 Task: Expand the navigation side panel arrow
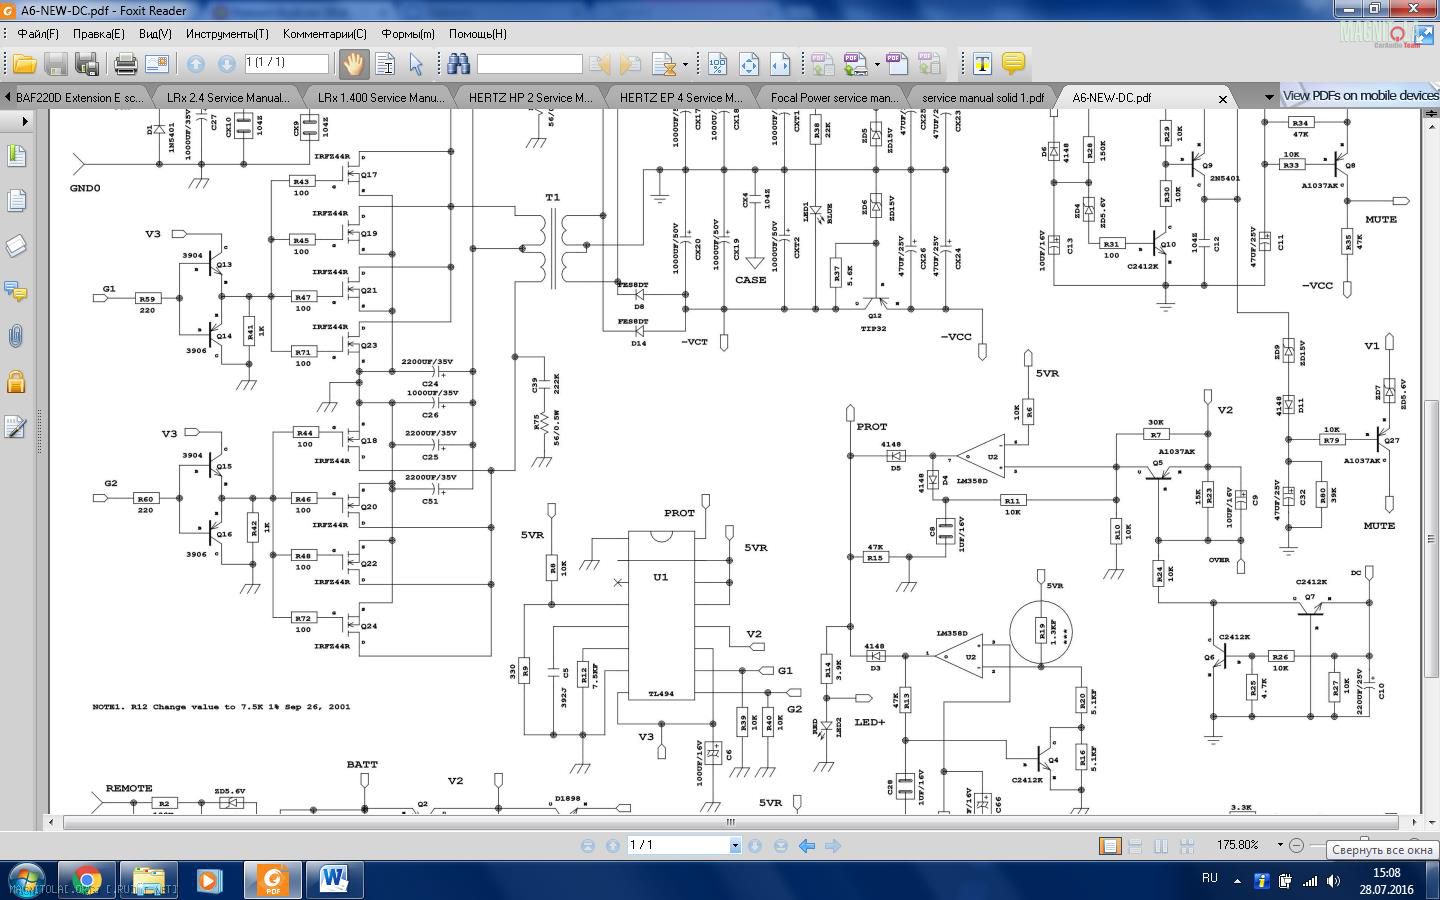24,121
